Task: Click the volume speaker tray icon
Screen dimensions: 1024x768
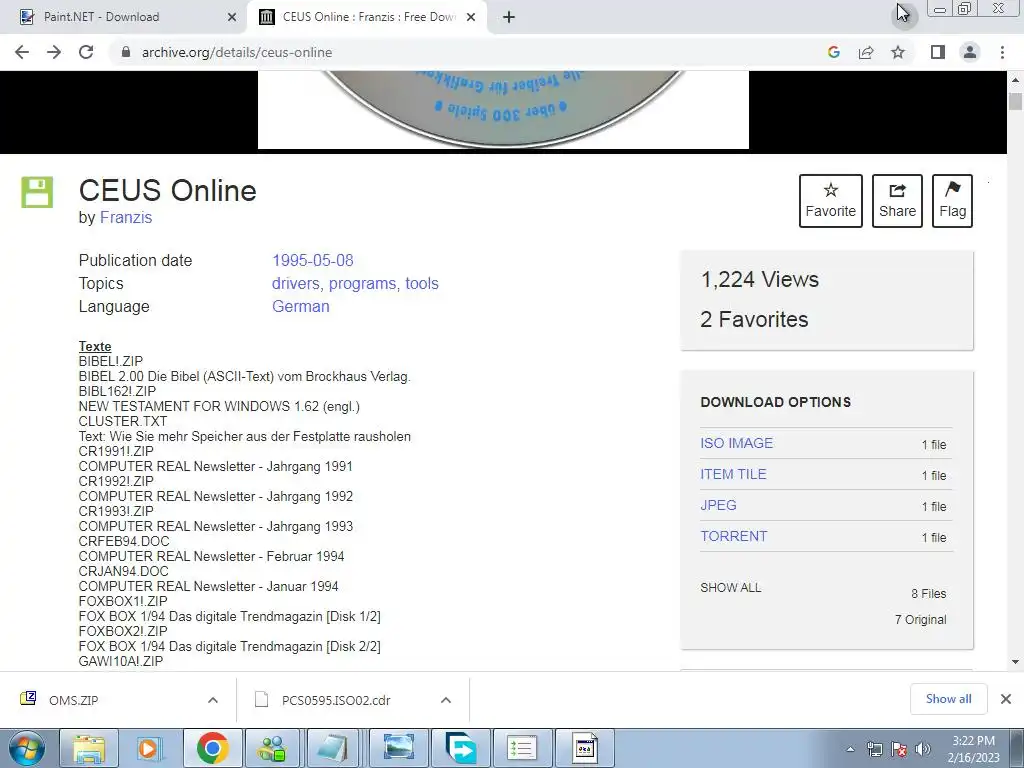Action: pos(923,749)
